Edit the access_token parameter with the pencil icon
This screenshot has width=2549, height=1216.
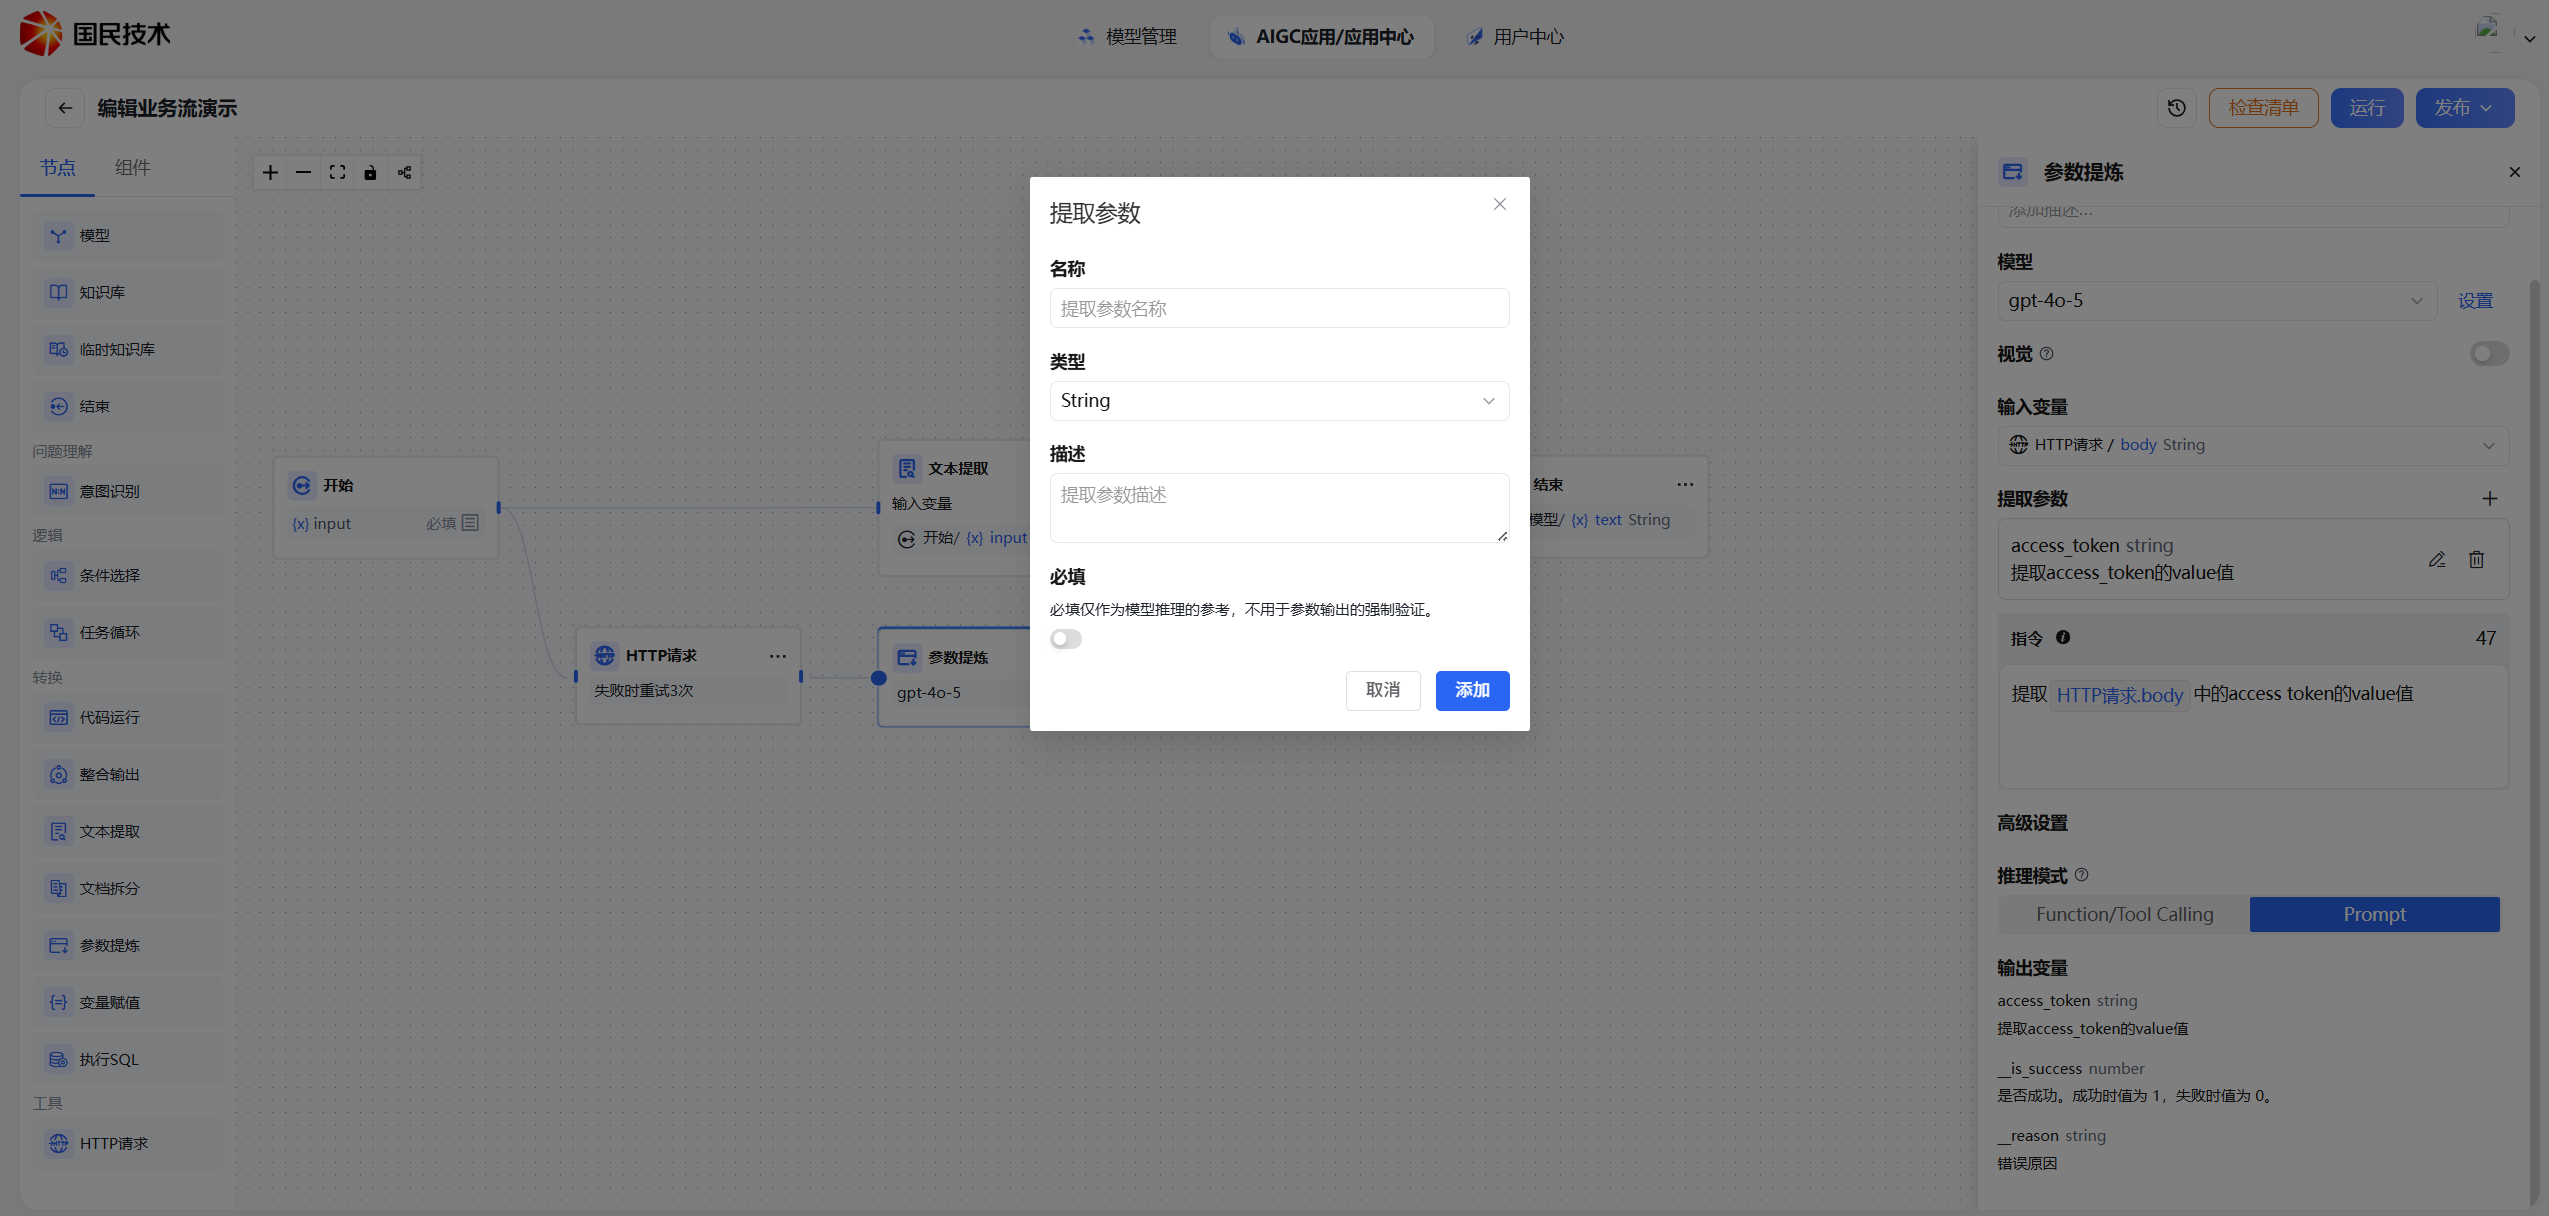2438,559
